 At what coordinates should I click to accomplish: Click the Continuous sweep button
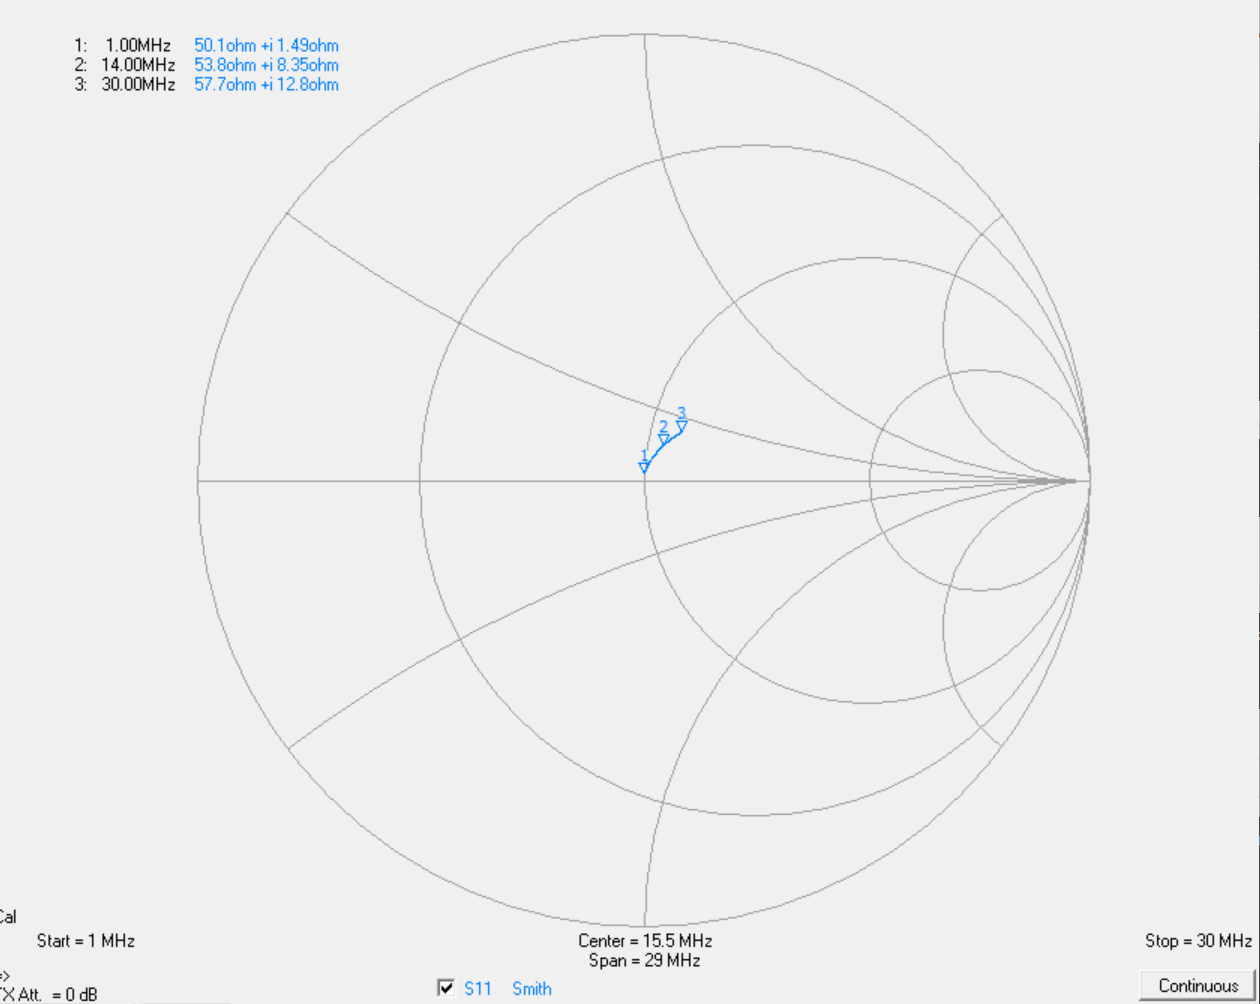pos(1196,985)
